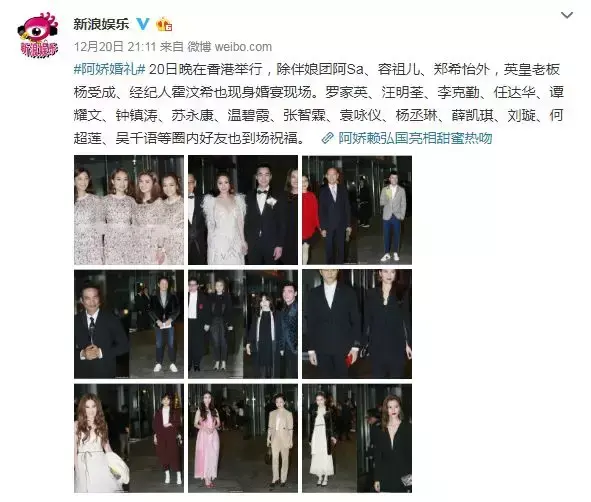Viewport: 591px width, 502px height.
Task: Open the bride and groom photo
Action: pos(243,210)
